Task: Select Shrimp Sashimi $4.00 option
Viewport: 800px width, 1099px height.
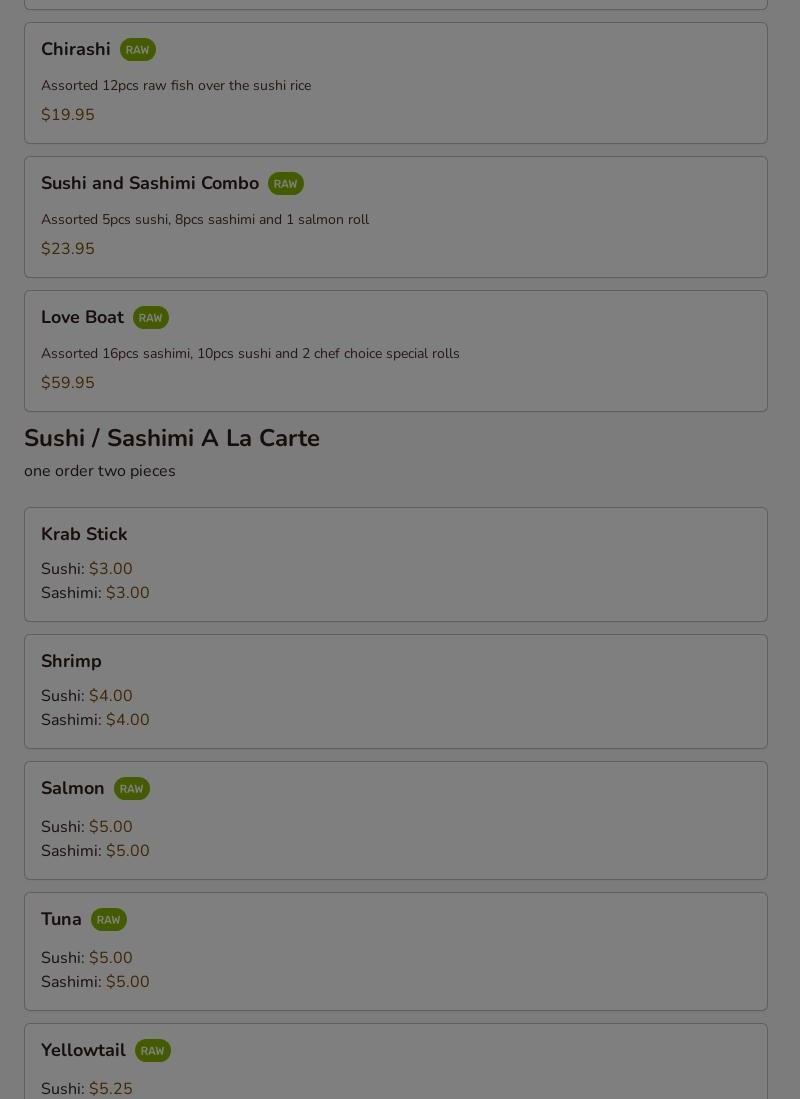Action: tap(95, 720)
